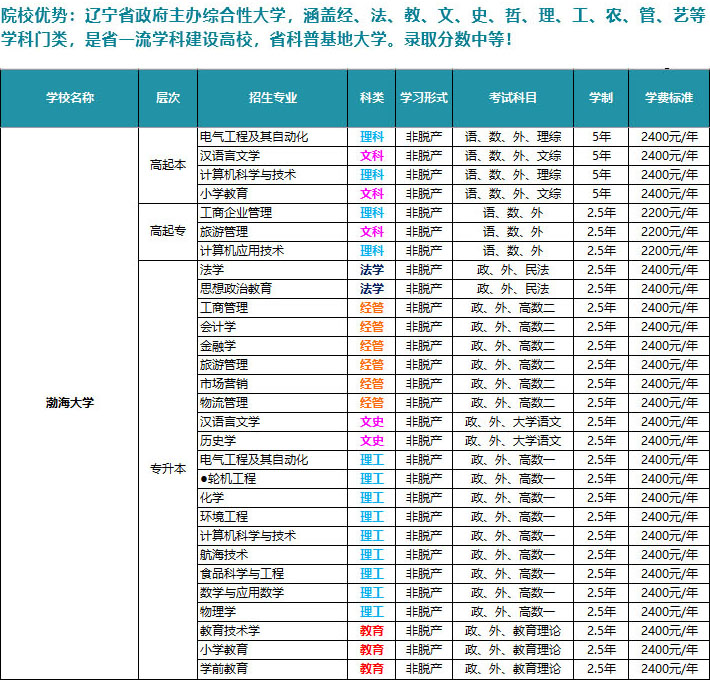The image size is (710, 680).
Task: Click the 录取分数中等 text in intro
Action: (x=455, y=40)
